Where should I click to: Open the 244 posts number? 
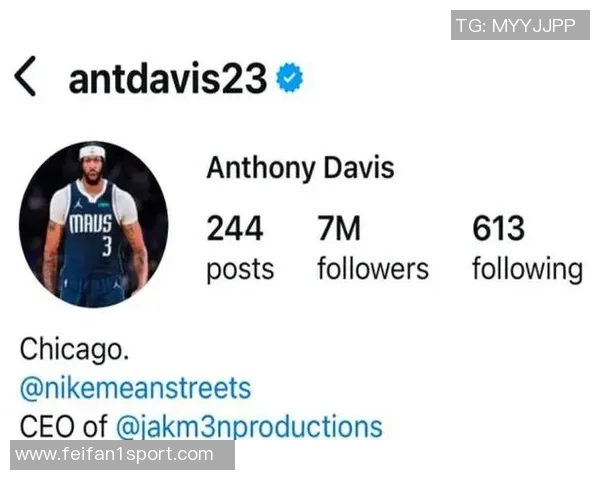point(235,228)
